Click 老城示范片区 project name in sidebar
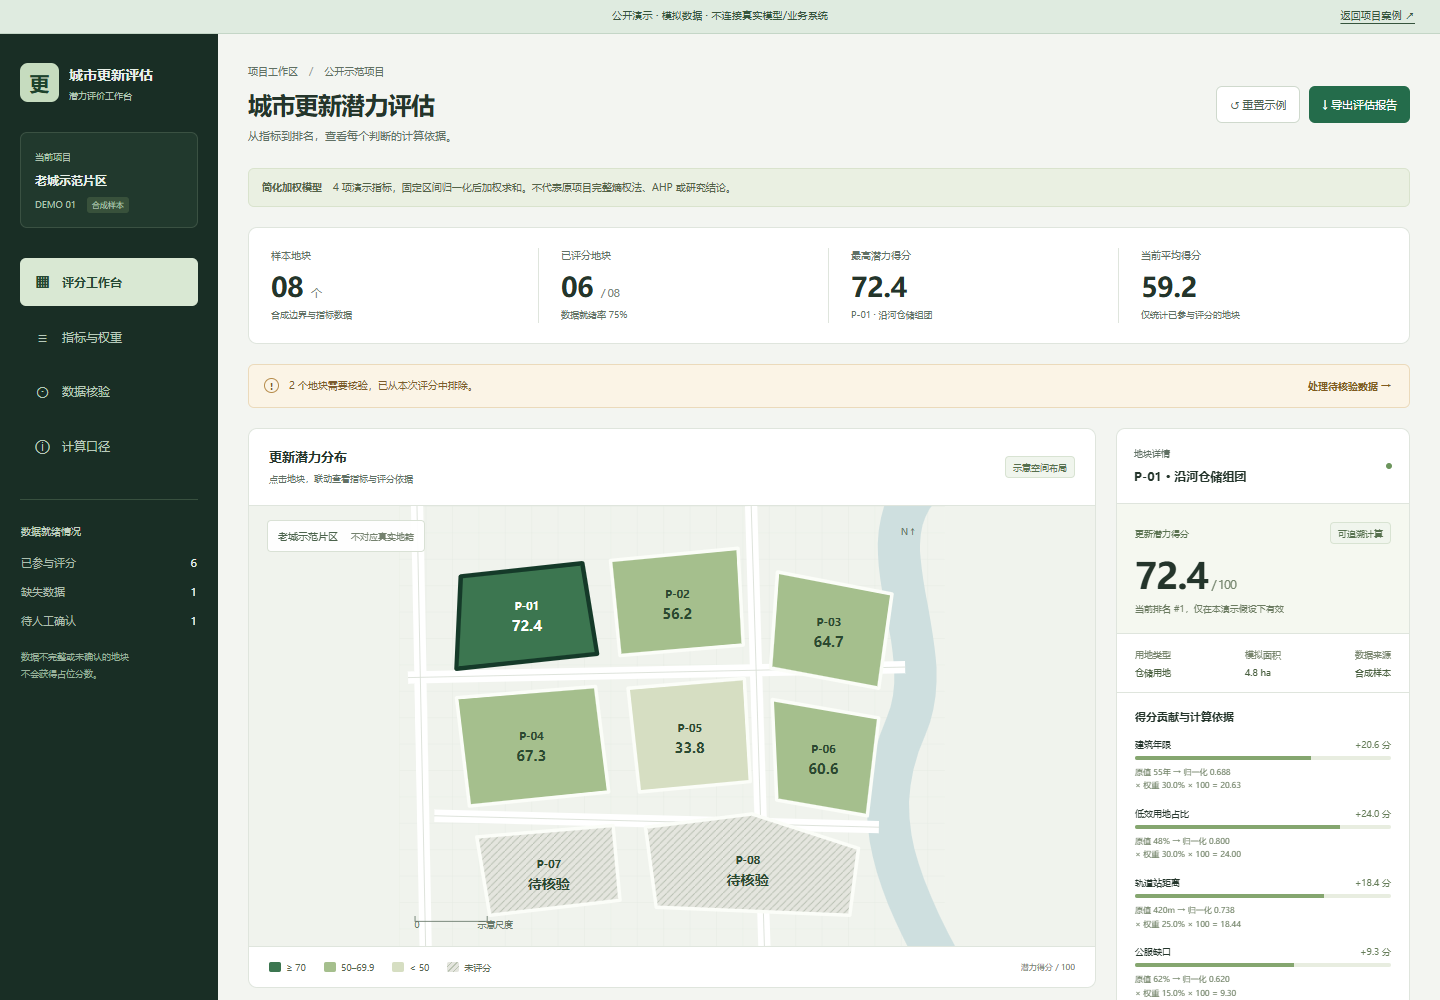1440x1000 pixels. 71,181
